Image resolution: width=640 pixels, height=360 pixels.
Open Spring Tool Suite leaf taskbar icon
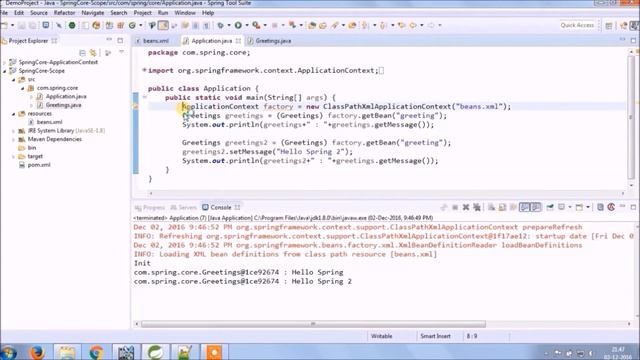click(156, 352)
